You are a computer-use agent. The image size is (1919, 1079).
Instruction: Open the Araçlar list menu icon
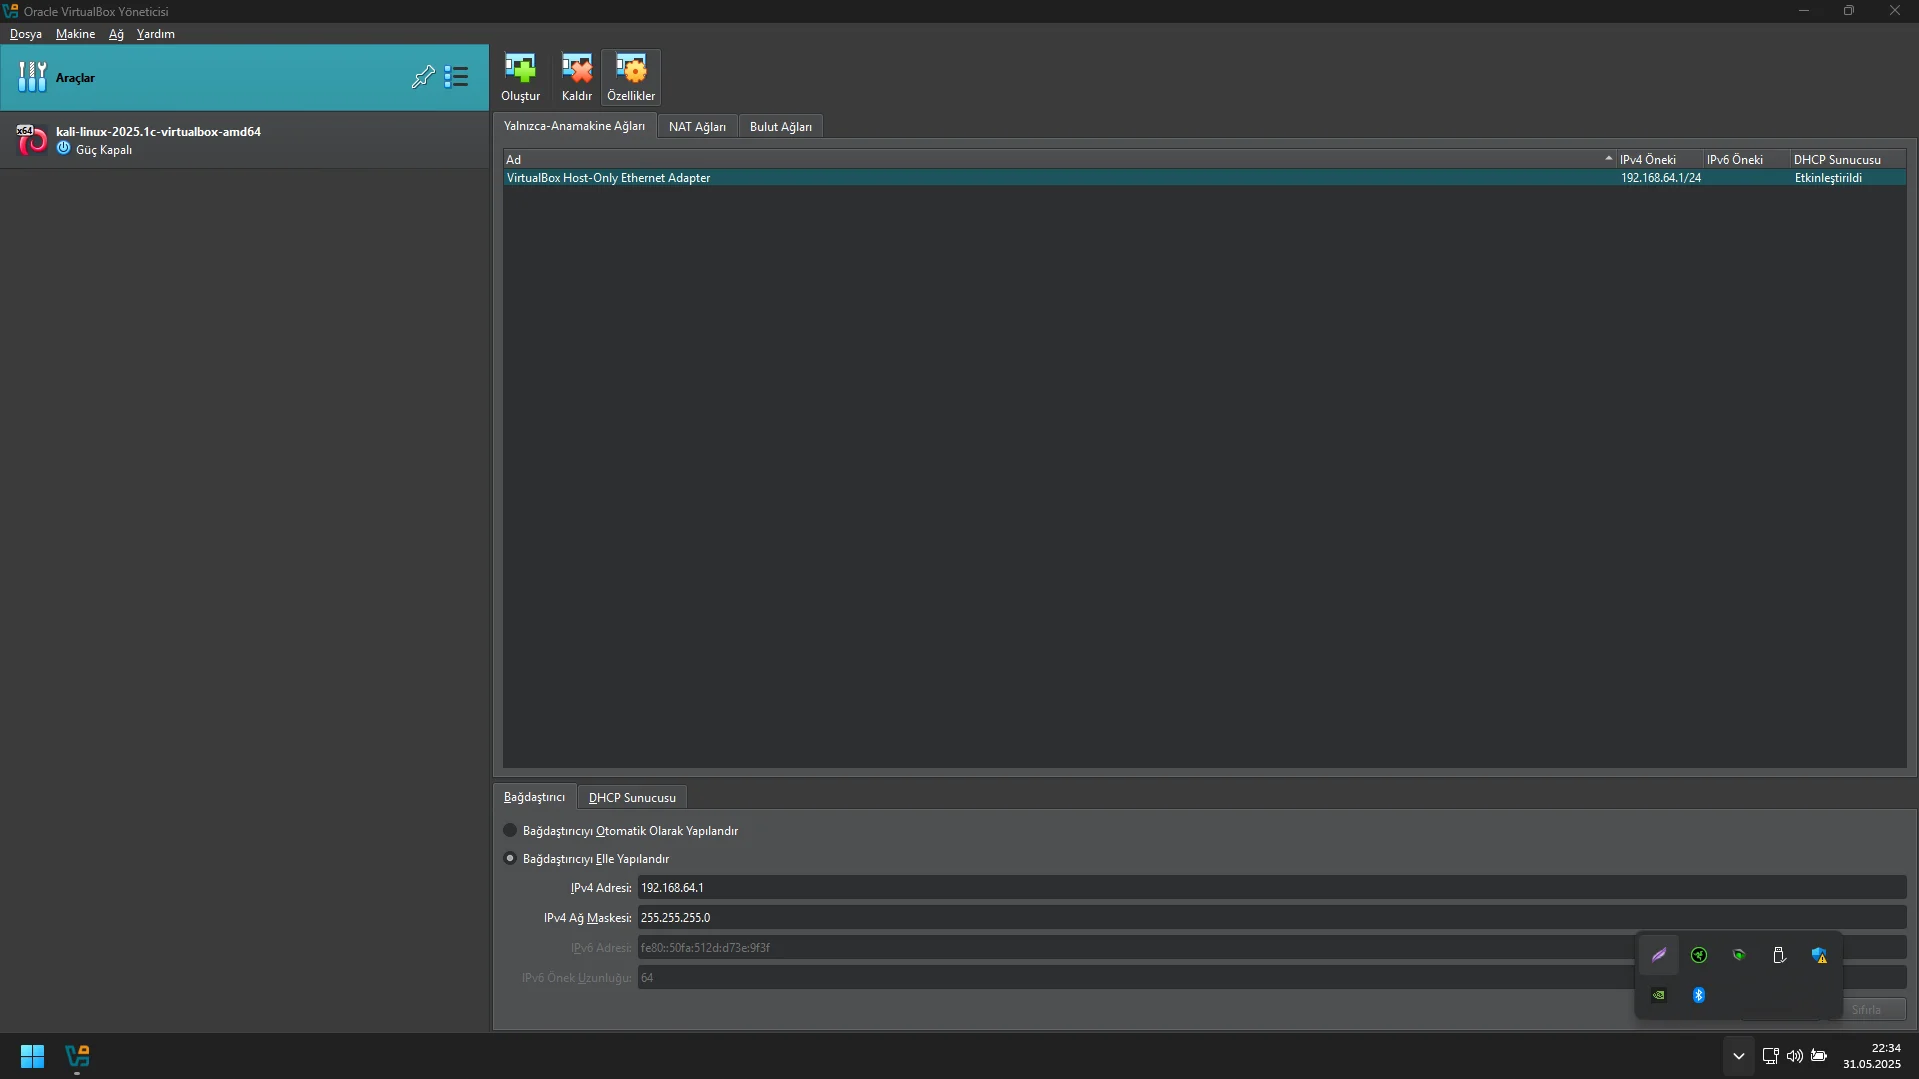[x=457, y=77]
